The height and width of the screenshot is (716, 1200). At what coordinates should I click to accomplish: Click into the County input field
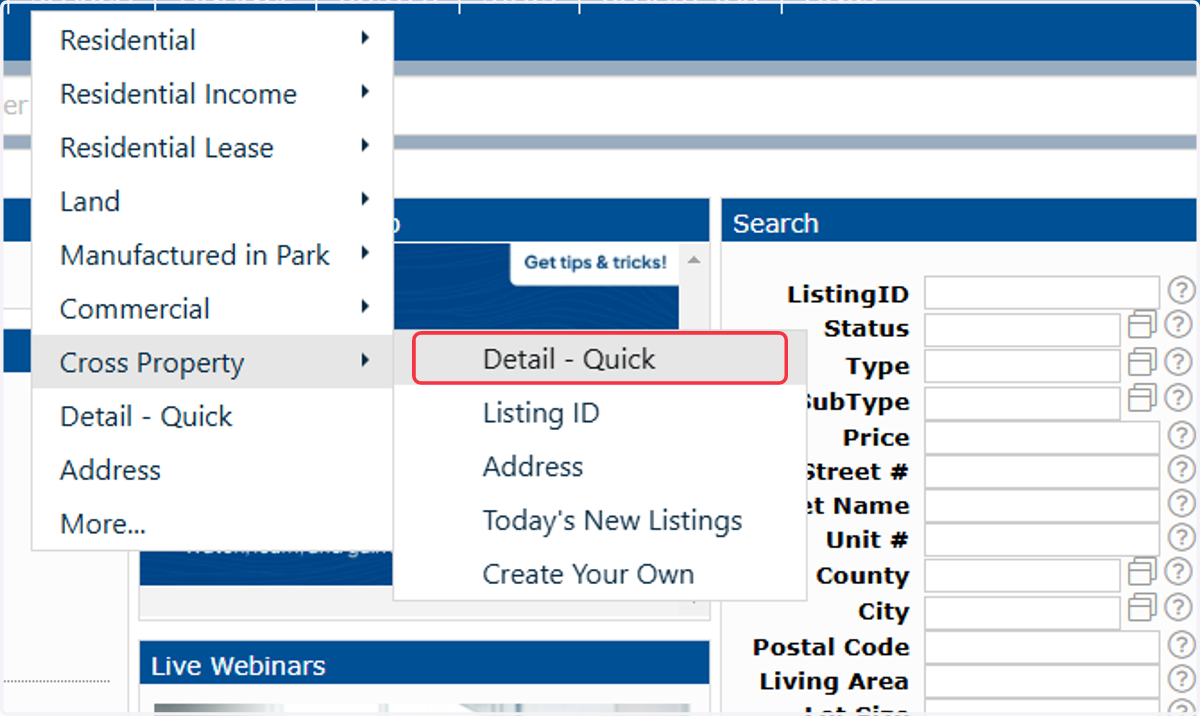1022,576
